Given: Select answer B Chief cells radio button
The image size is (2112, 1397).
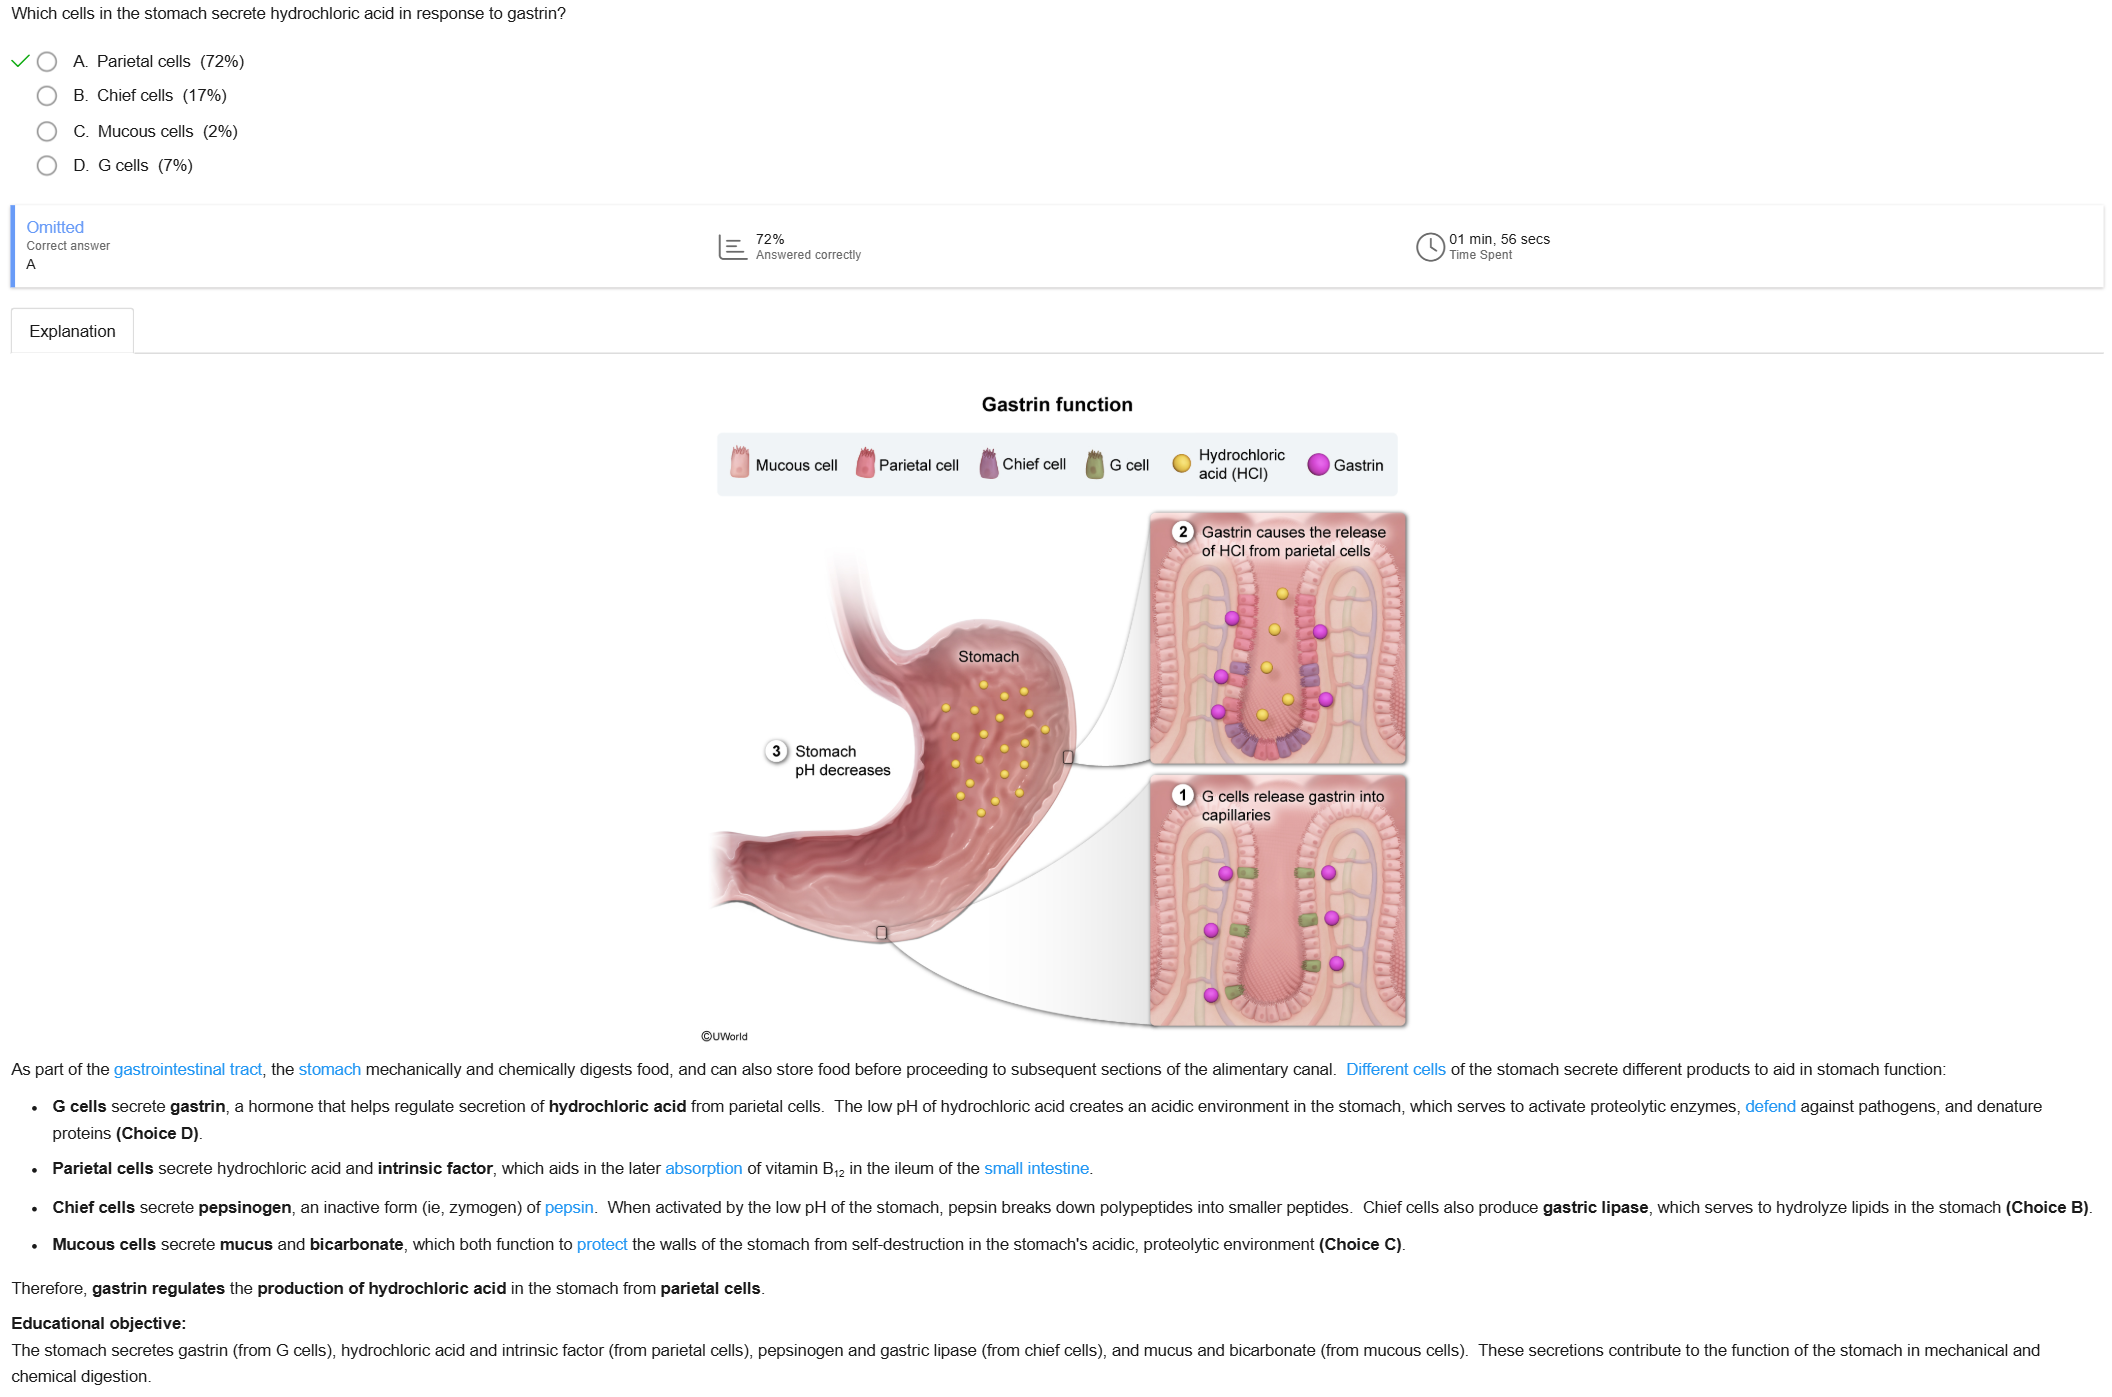Looking at the screenshot, I should [x=47, y=96].
